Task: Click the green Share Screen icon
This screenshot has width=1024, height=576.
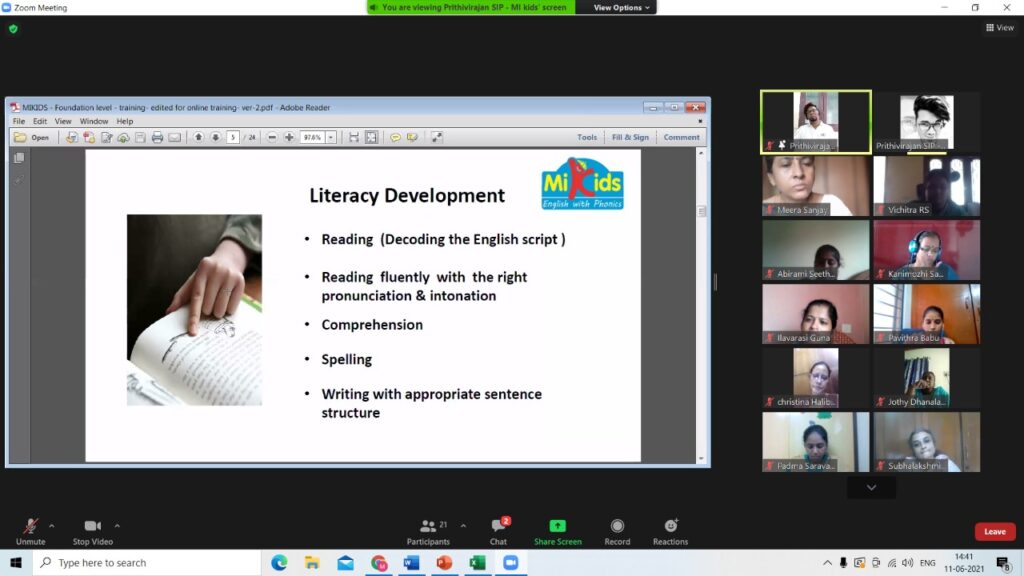Action: pyautogui.click(x=557, y=526)
